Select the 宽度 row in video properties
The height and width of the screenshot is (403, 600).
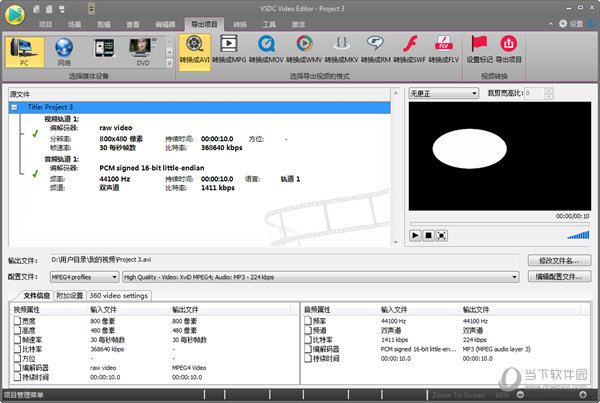coord(155,321)
